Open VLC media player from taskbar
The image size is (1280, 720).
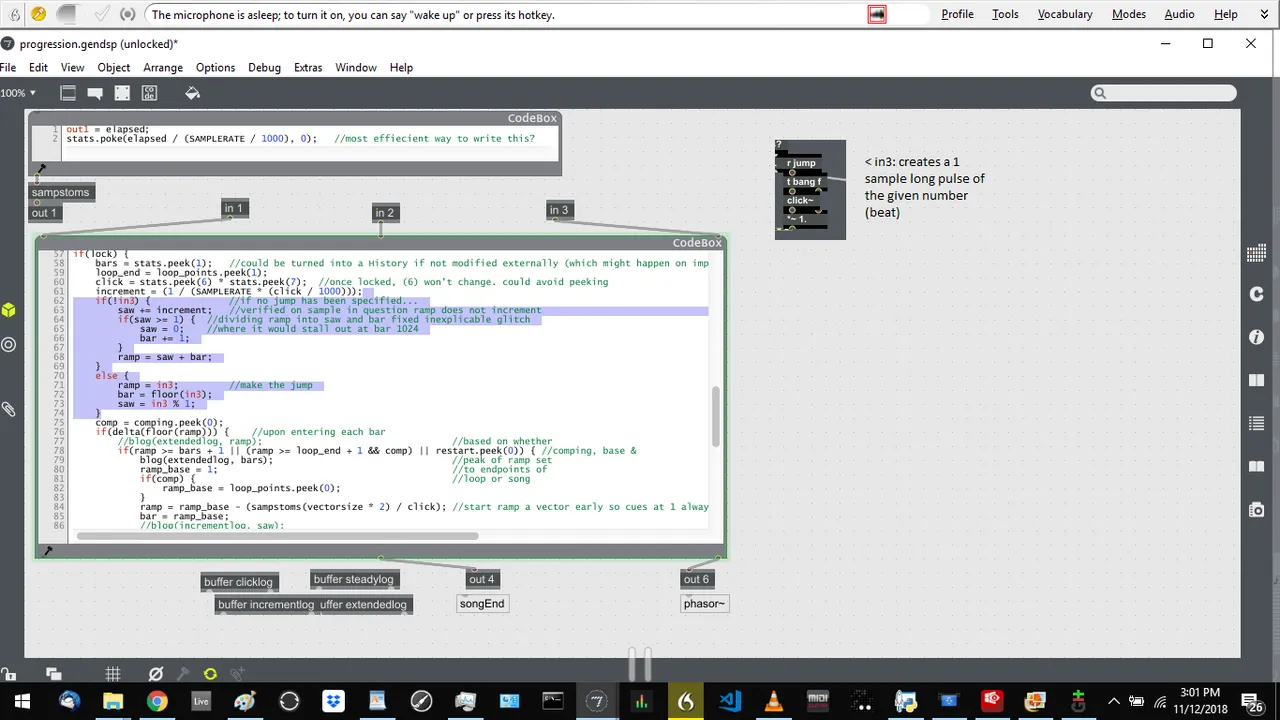click(x=773, y=701)
